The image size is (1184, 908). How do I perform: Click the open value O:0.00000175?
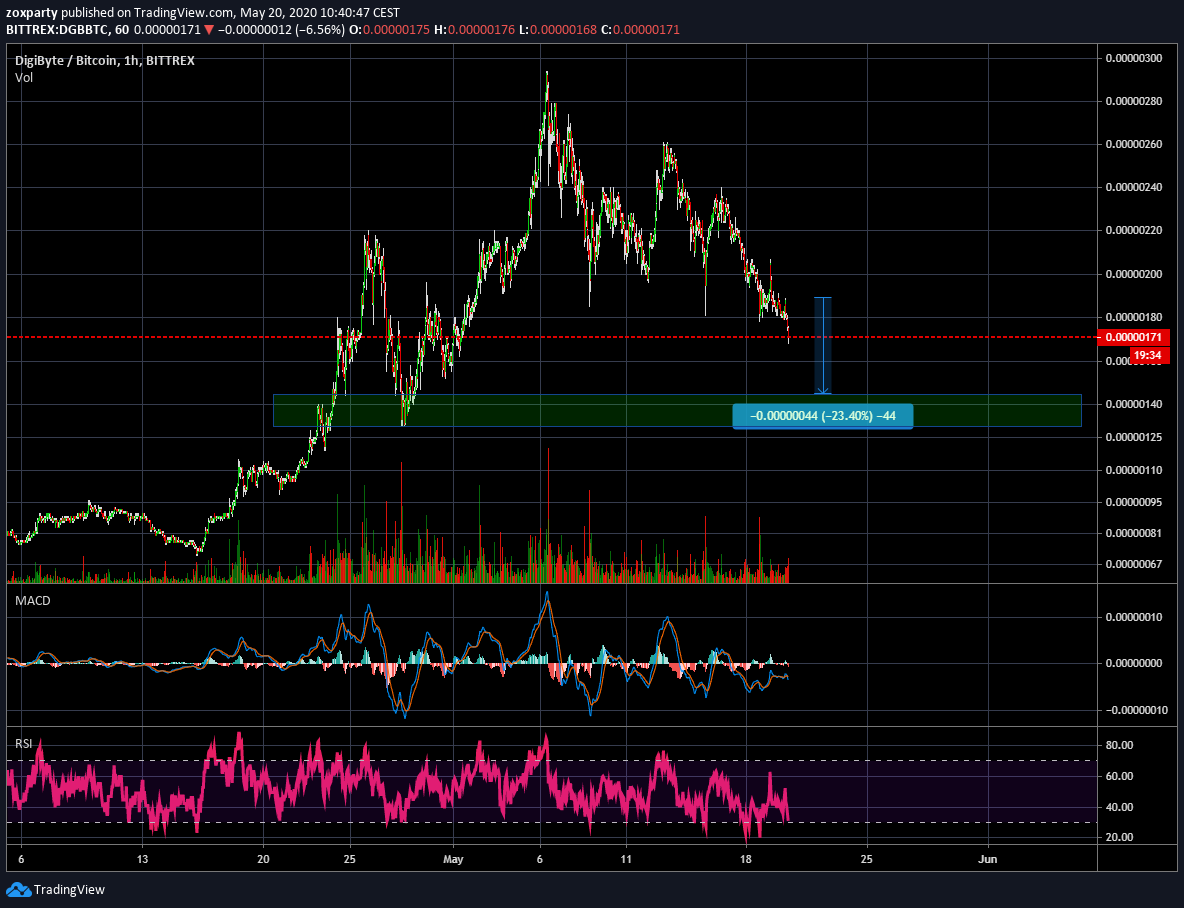coord(390,30)
